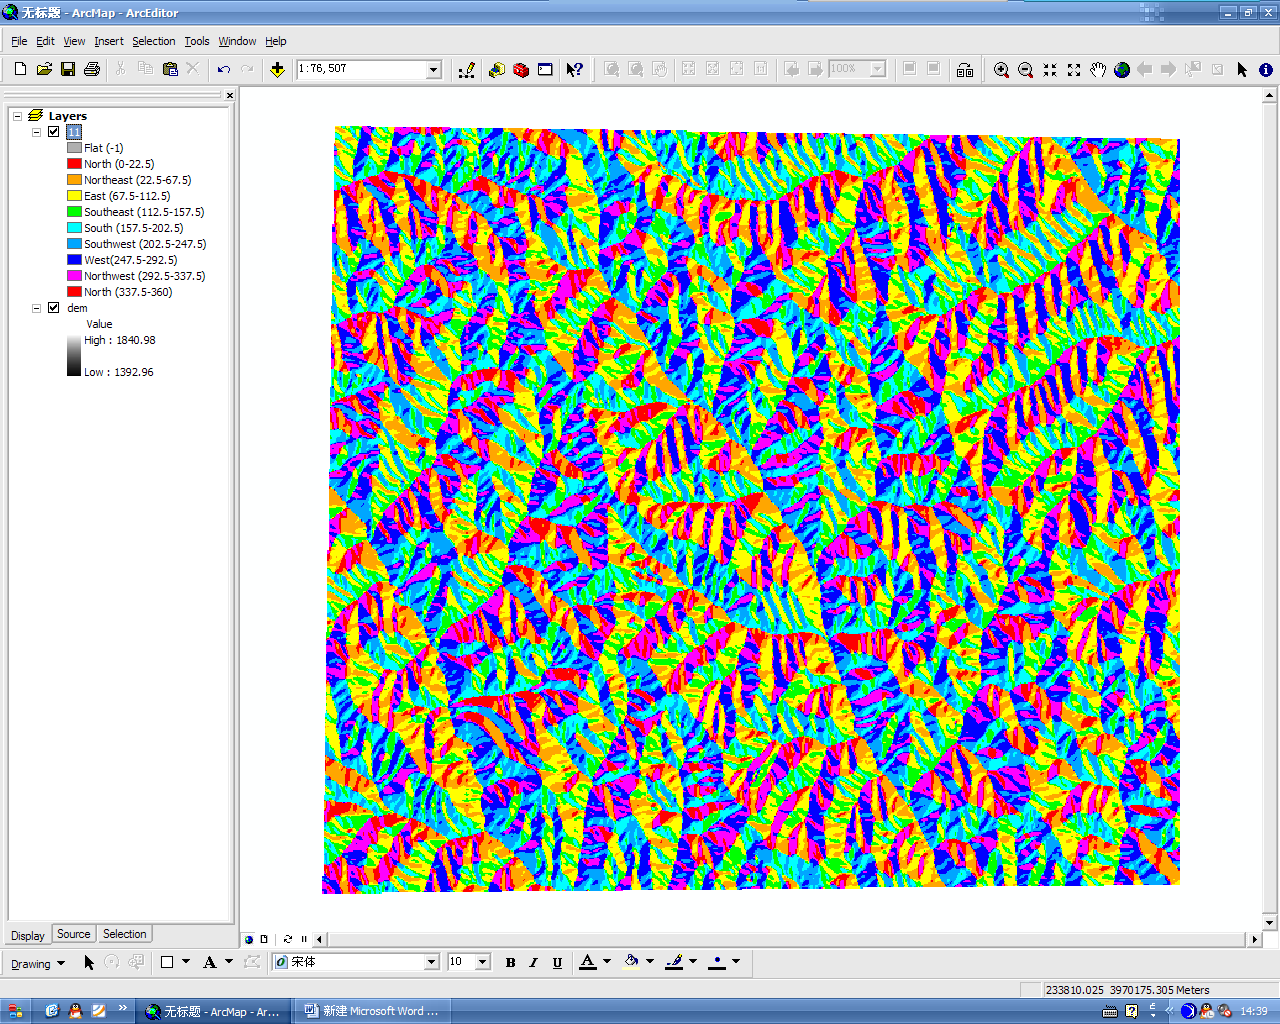
Task: Create a new map document
Action: pyautogui.click(x=20, y=69)
